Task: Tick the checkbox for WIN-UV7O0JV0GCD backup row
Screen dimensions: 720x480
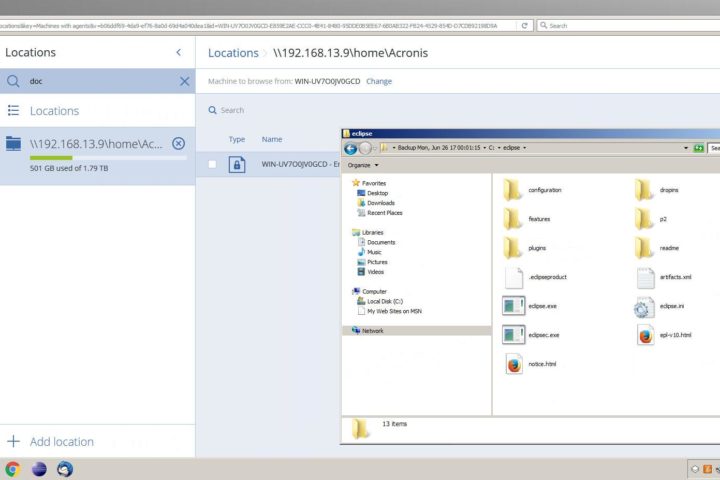Action: tap(212, 164)
